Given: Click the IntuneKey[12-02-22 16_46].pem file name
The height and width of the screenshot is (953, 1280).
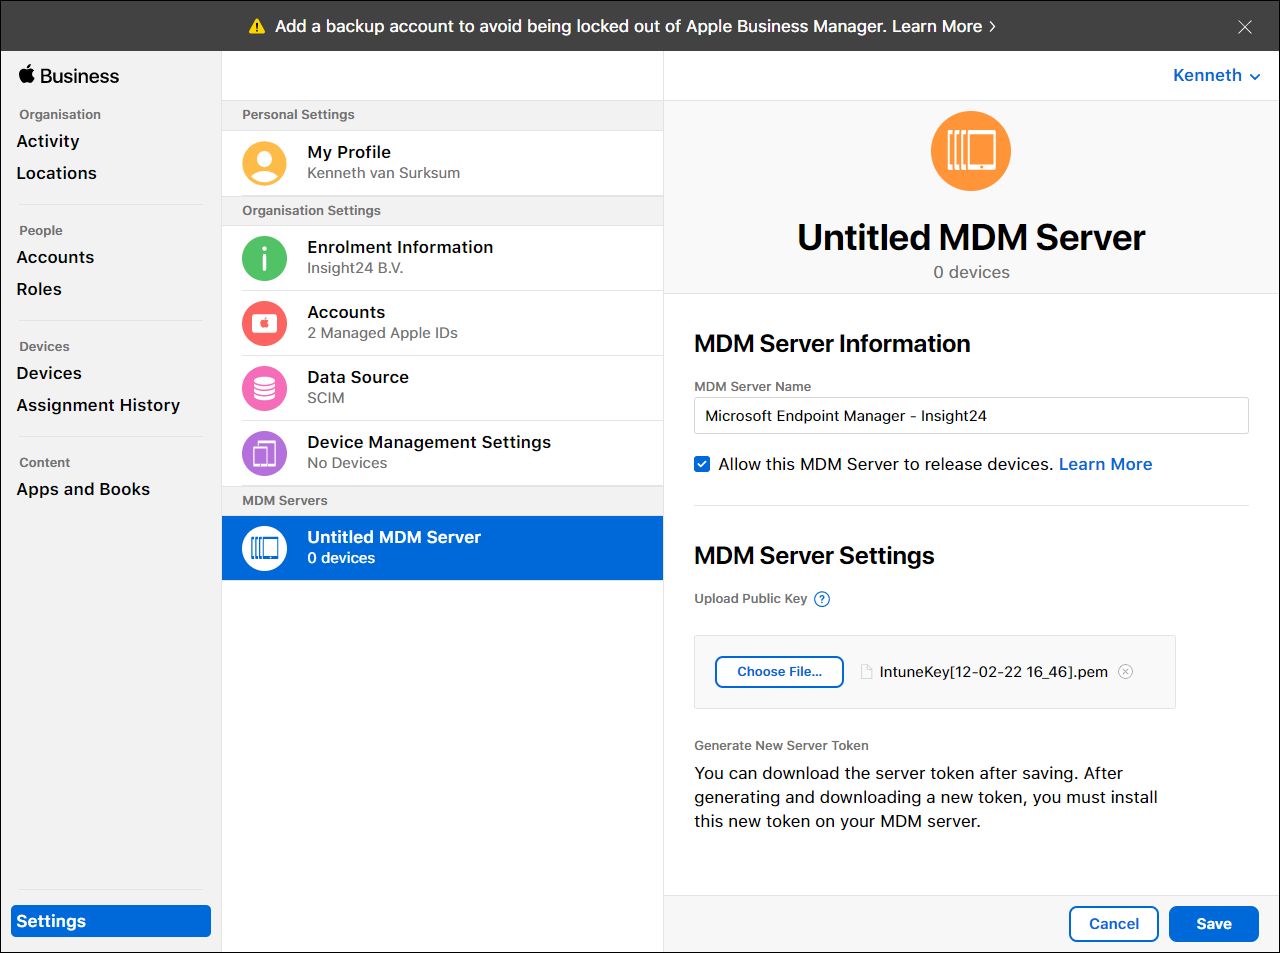Looking at the screenshot, I should point(994,672).
